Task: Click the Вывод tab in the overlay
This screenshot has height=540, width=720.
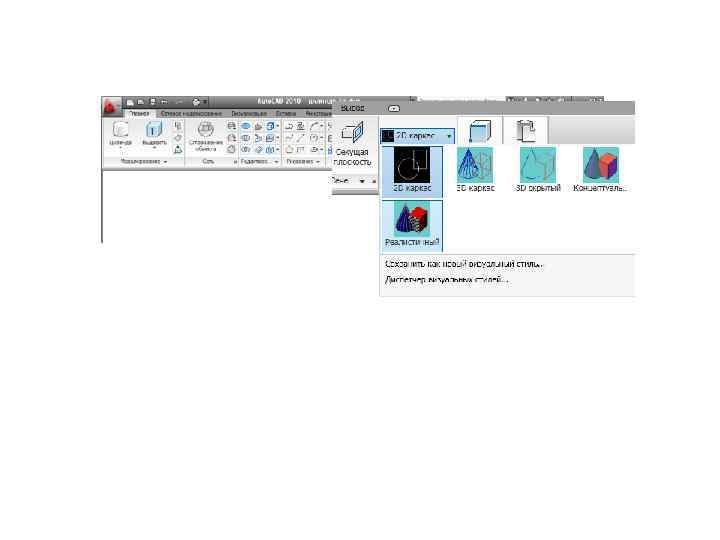Action: 353,108
